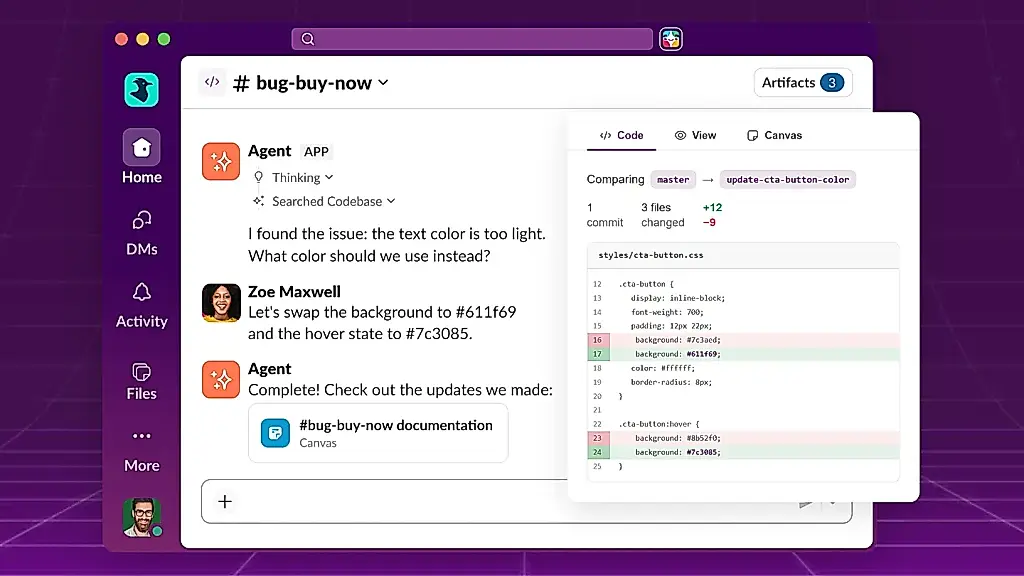Expand the Thinking disclosure
Screen dimensions: 1024x576
pyautogui.click(x=302, y=178)
